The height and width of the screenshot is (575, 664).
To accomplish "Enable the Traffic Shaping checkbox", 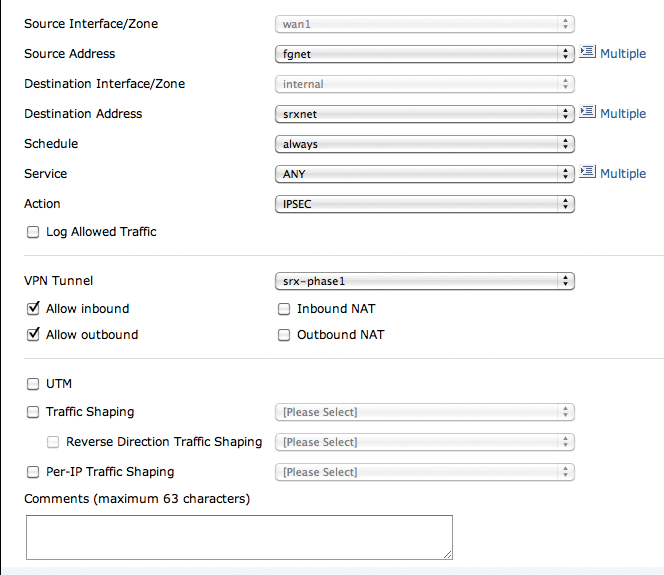I will [33, 412].
